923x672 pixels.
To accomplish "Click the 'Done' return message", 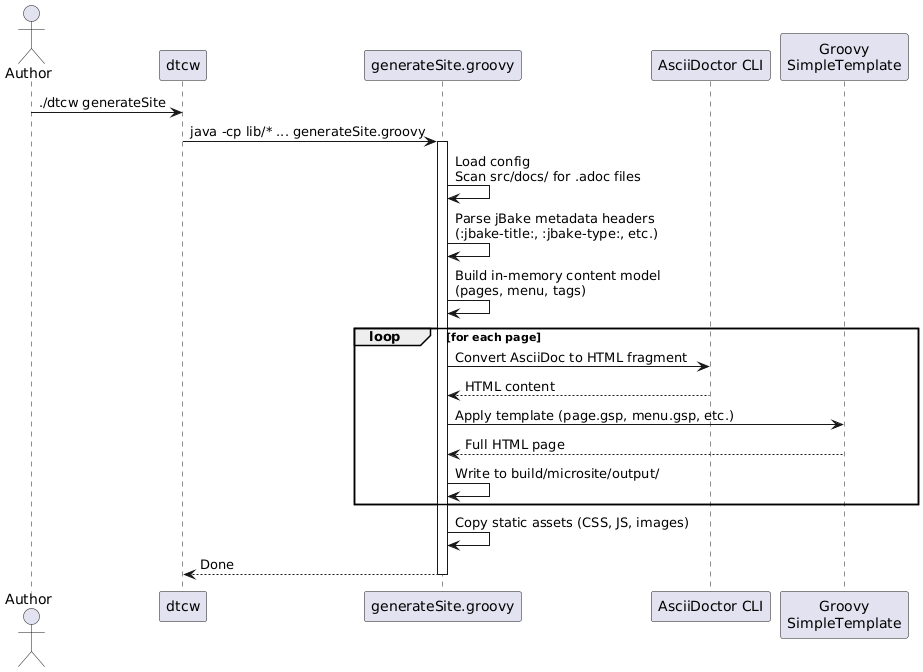I will click(217, 565).
